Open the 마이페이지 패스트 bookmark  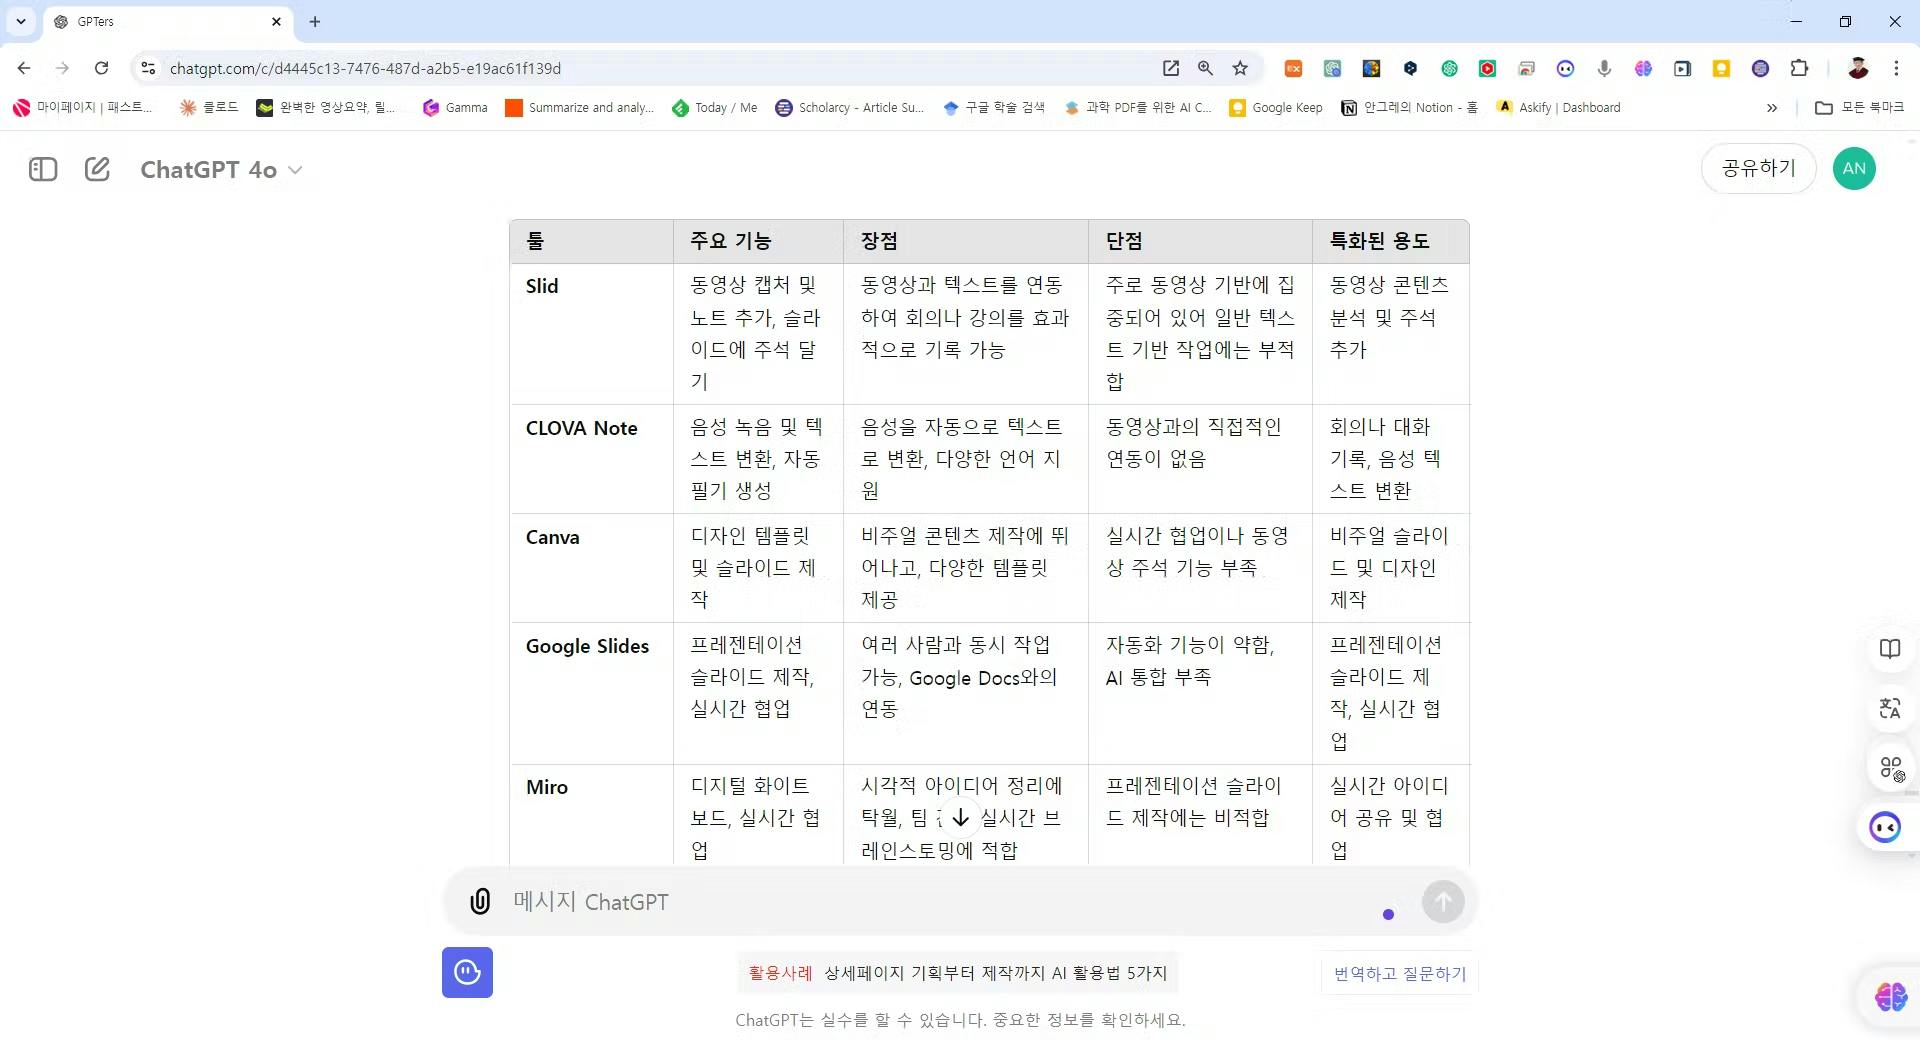point(83,107)
